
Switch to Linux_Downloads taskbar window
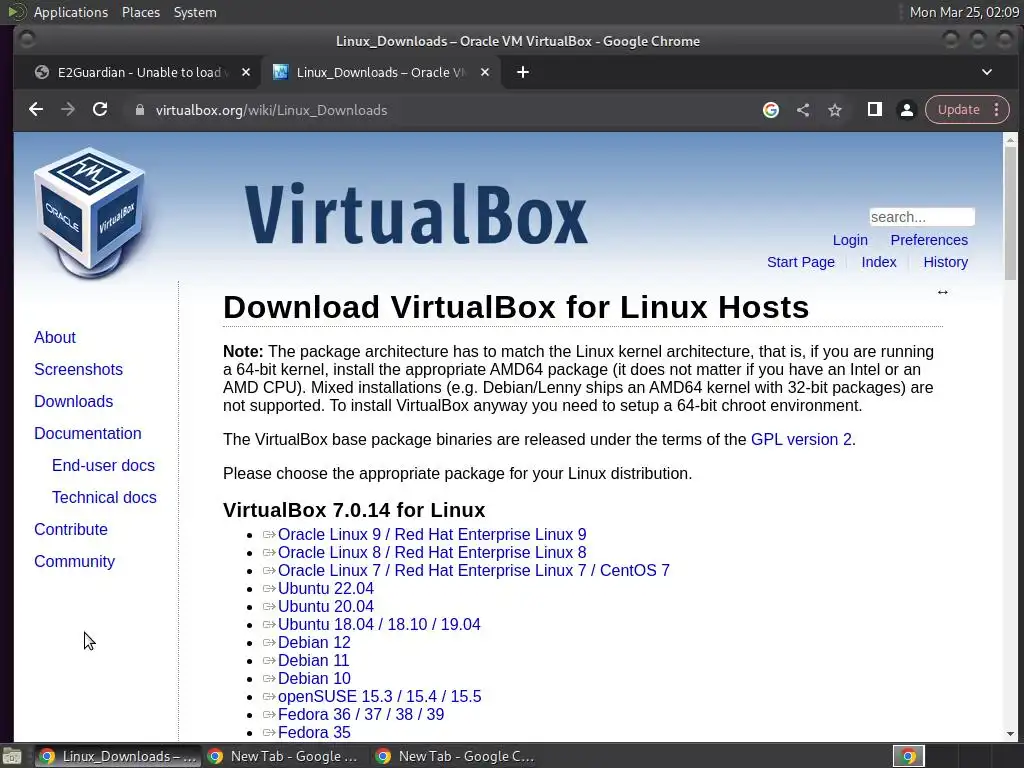pyautogui.click(x=116, y=756)
